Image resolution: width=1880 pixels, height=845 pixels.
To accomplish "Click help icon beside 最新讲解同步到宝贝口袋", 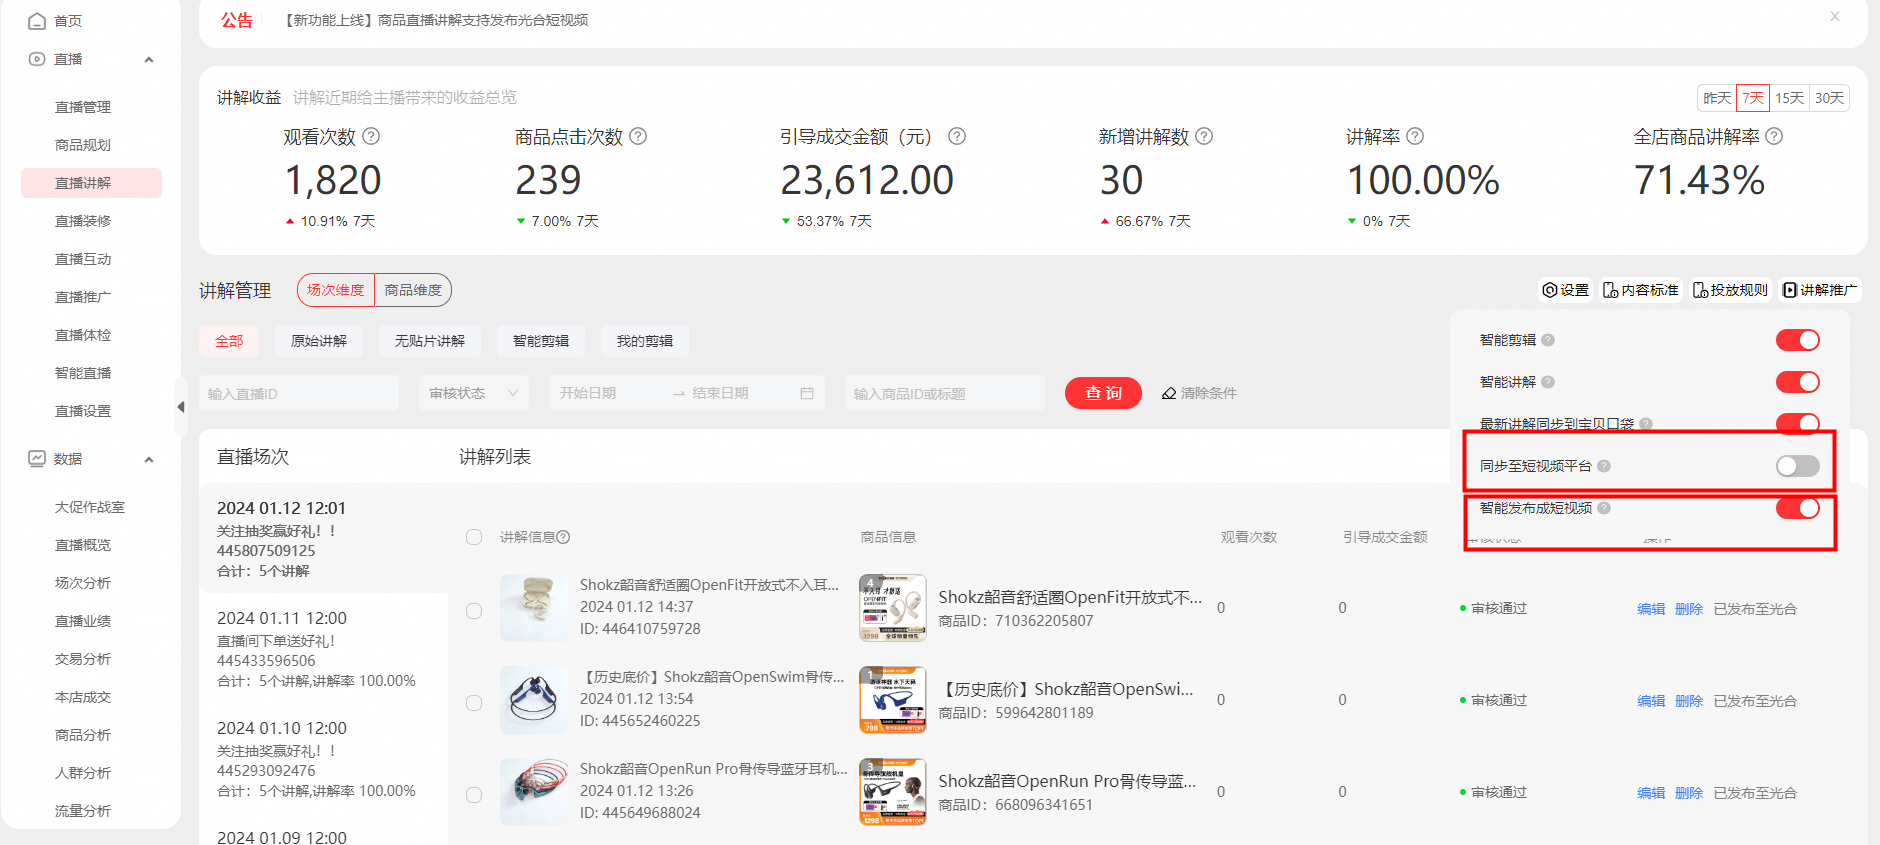I will click(1646, 424).
